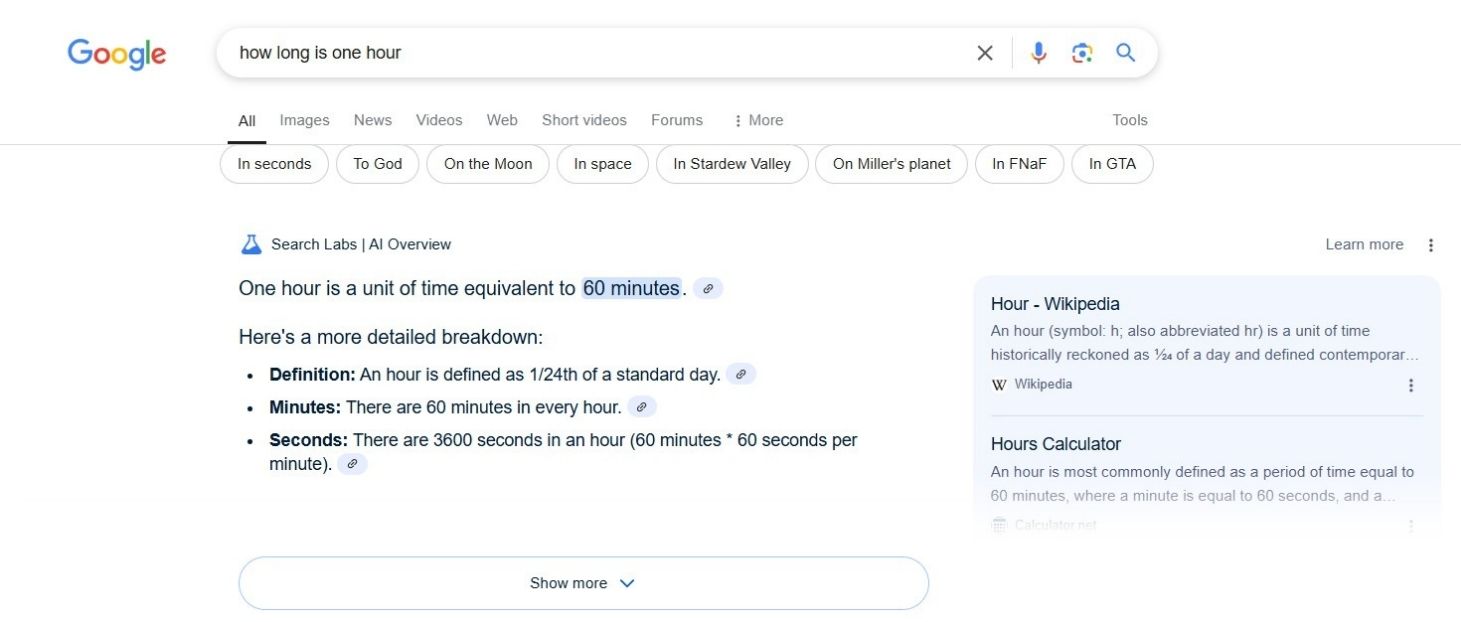Image resolution: width=1461 pixels, height=622 pixels.
Task: Click the 'Search Labs | AI Overview' label
Action: pos(361,244)
